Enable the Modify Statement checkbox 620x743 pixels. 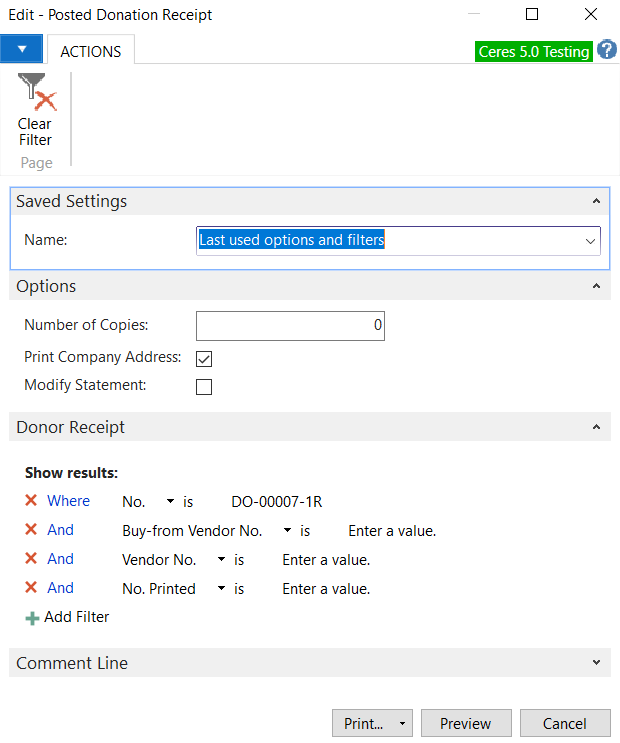pyautogui.click(x=204, y=387)
